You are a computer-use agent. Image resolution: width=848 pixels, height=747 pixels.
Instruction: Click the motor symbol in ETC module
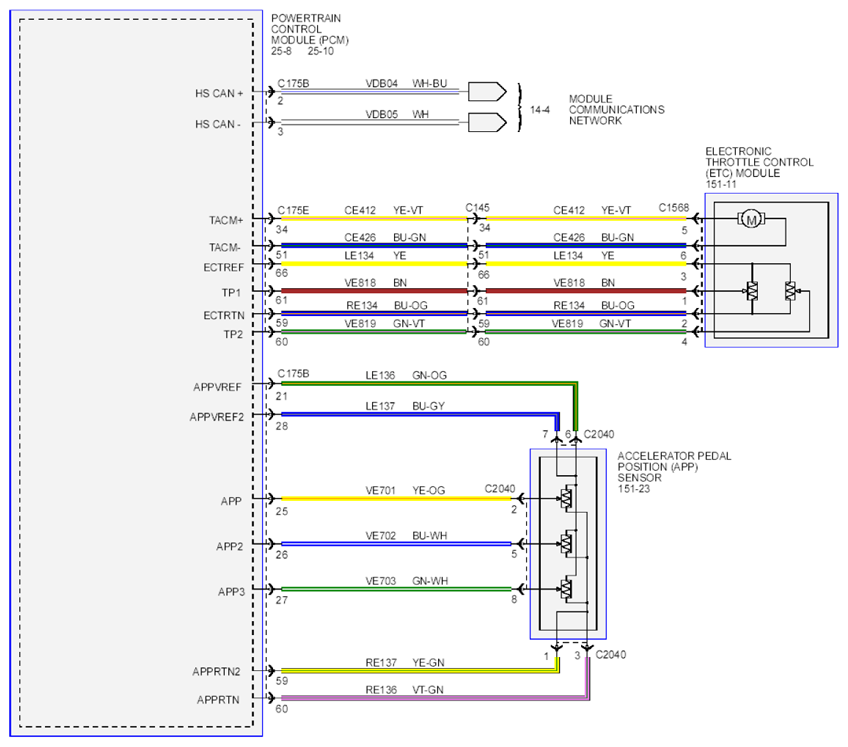point(751,219)
